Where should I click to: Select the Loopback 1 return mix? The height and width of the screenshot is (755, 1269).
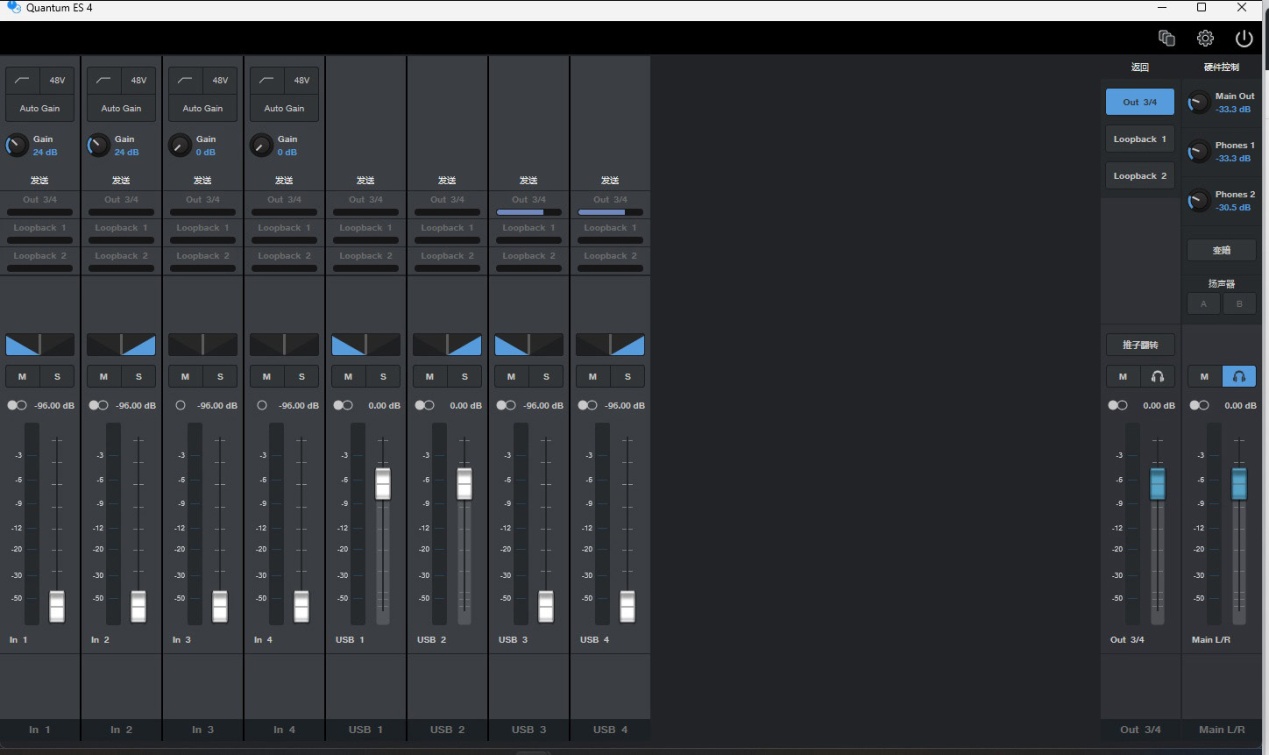click(1140, 140)
